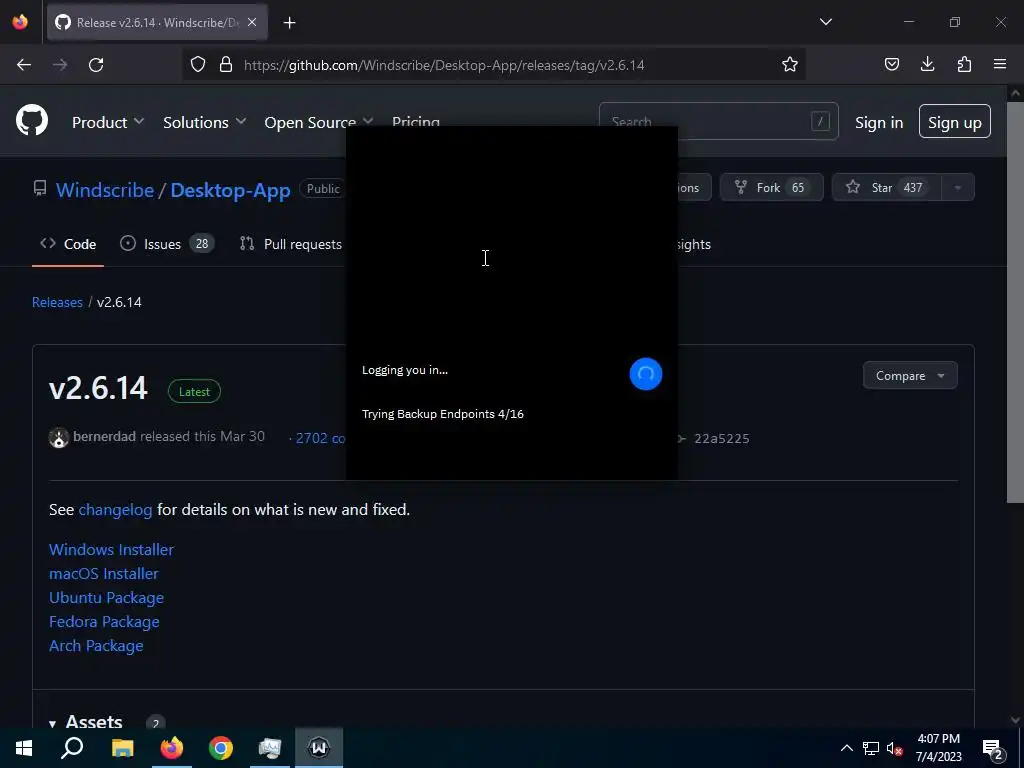The height and width of the screenshot is (768, 1024).
Task: Open the Firefox hamburger menu
Action: (1000, 64)
